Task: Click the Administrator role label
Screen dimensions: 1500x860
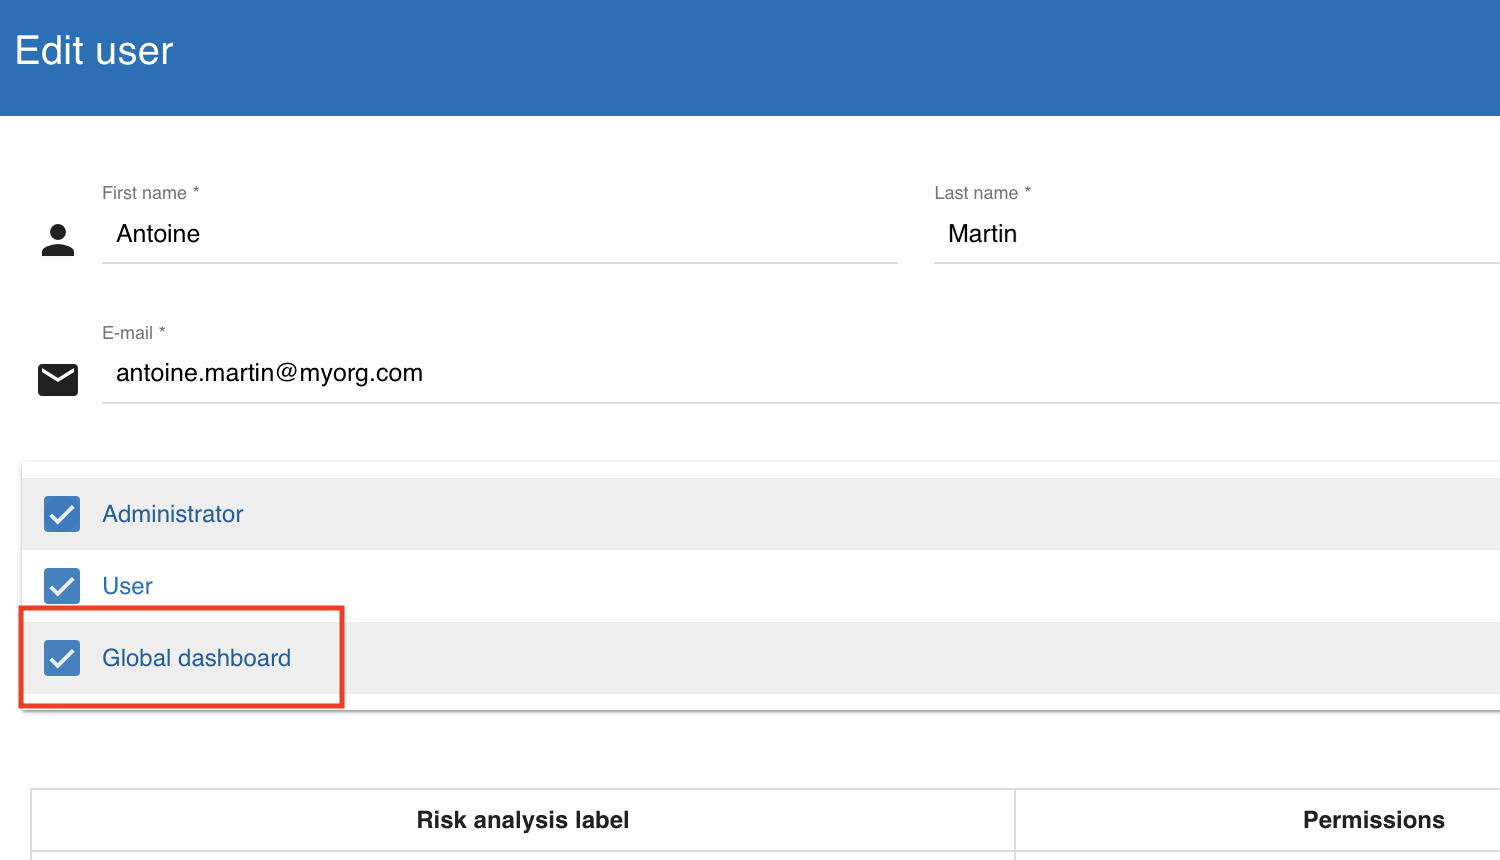Action: [x=173, y=514]
